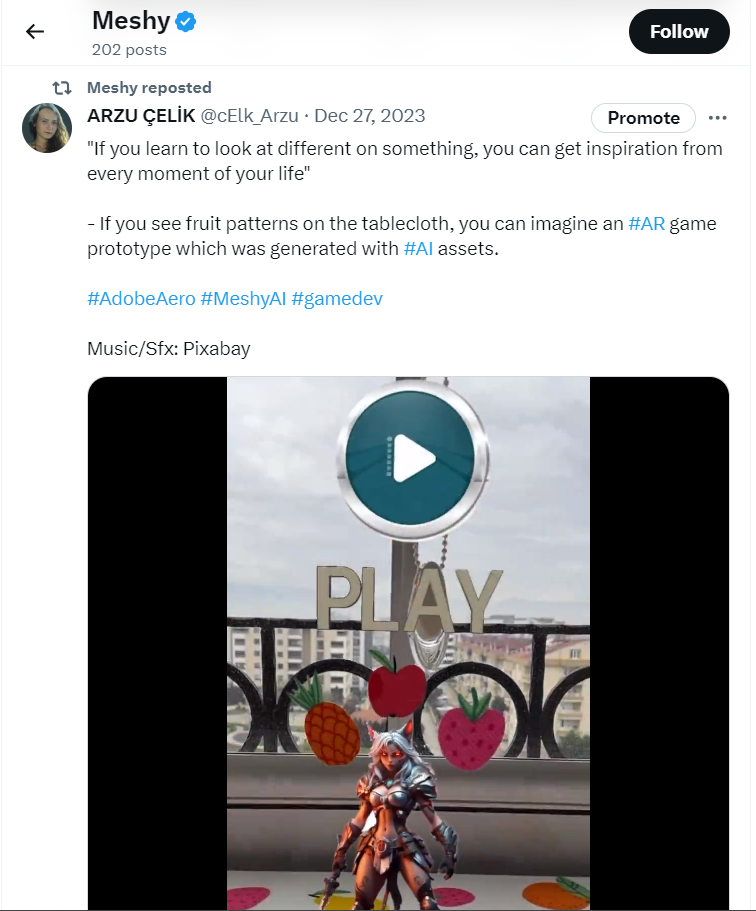This screenshot has width=756, height=911.
Task: Click the tweet text about fruit patterns
Action: [x=402, y=236]
